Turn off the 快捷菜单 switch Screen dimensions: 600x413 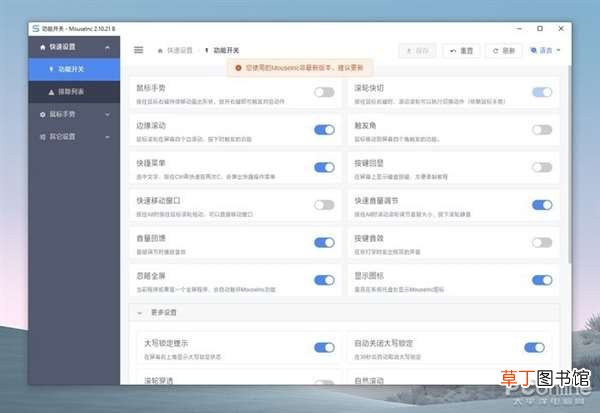coord(324,167)
